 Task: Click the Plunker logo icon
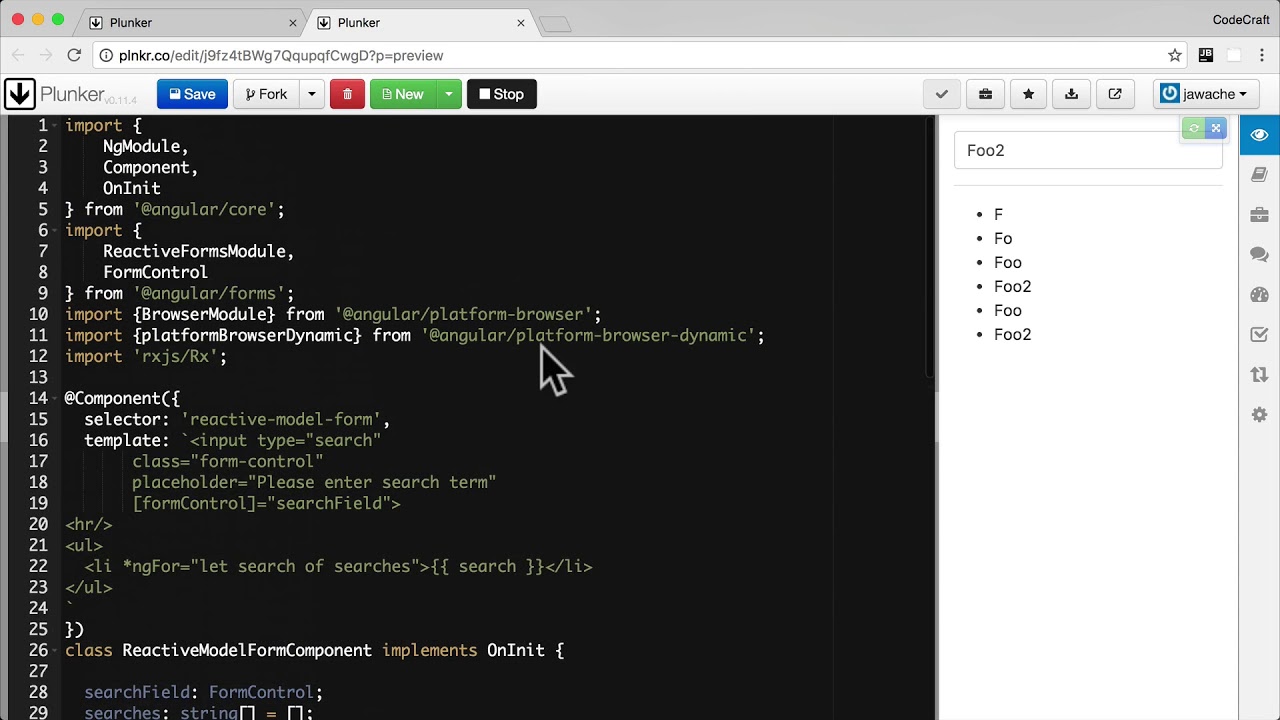19,94
